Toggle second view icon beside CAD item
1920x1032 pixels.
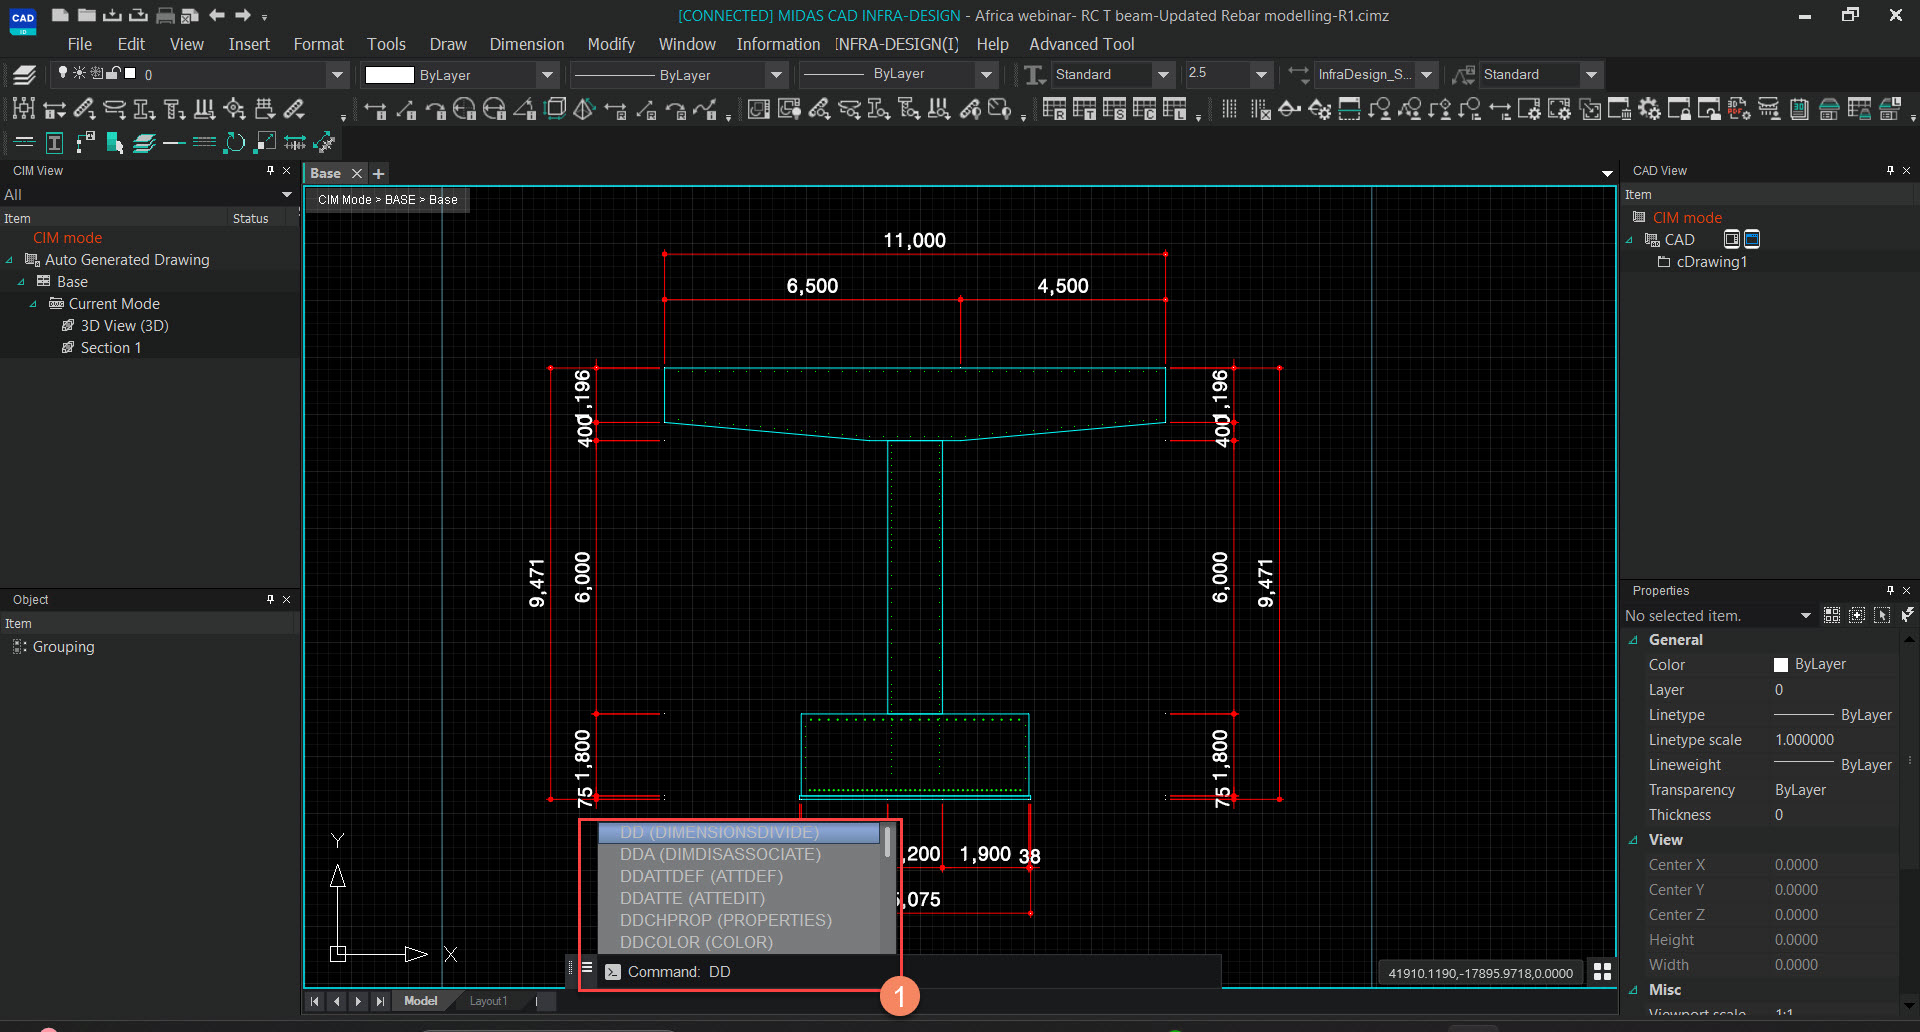(1752, 239)
